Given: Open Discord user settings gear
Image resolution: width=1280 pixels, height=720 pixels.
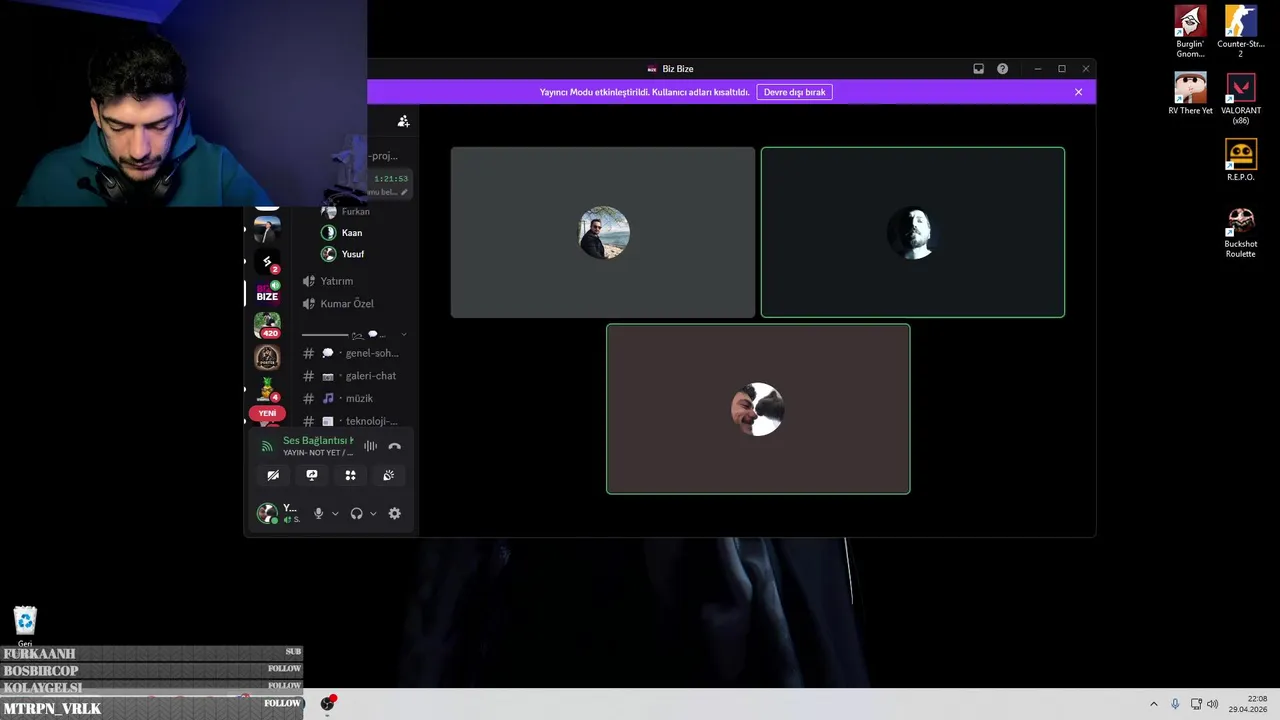Looking at the screenshot, I should tap(395, 513).
